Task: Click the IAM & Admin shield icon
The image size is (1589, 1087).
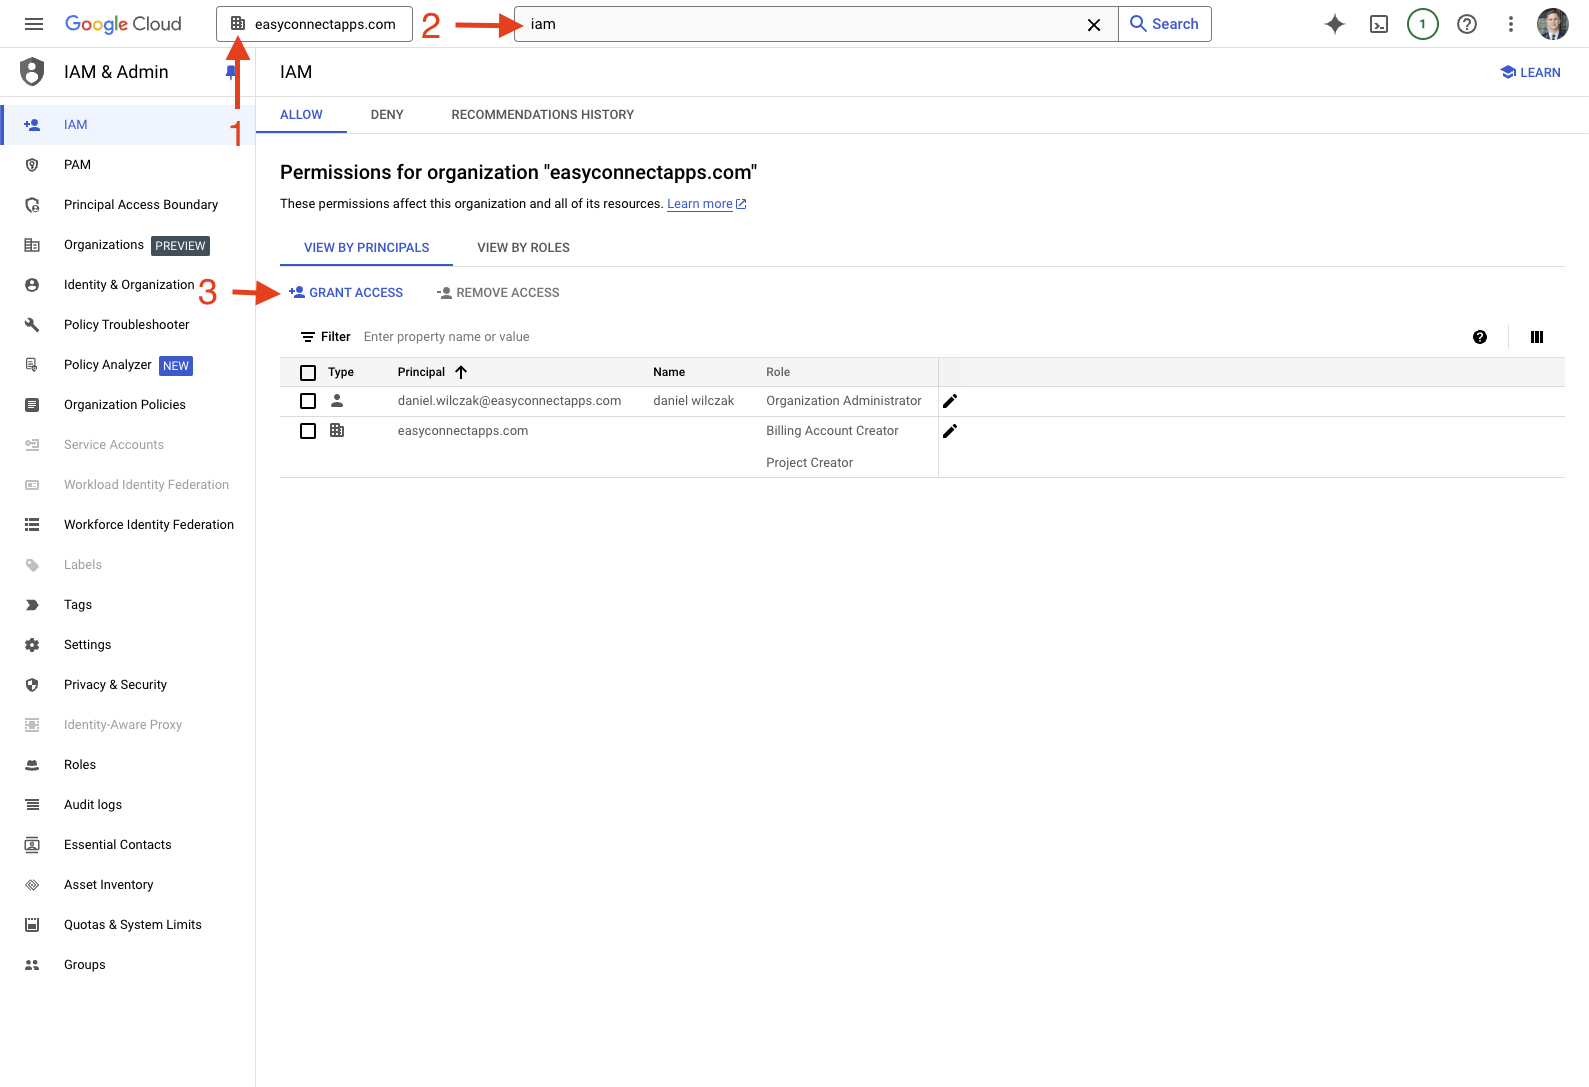Action: pyautogui.click(x=32, y=72)
